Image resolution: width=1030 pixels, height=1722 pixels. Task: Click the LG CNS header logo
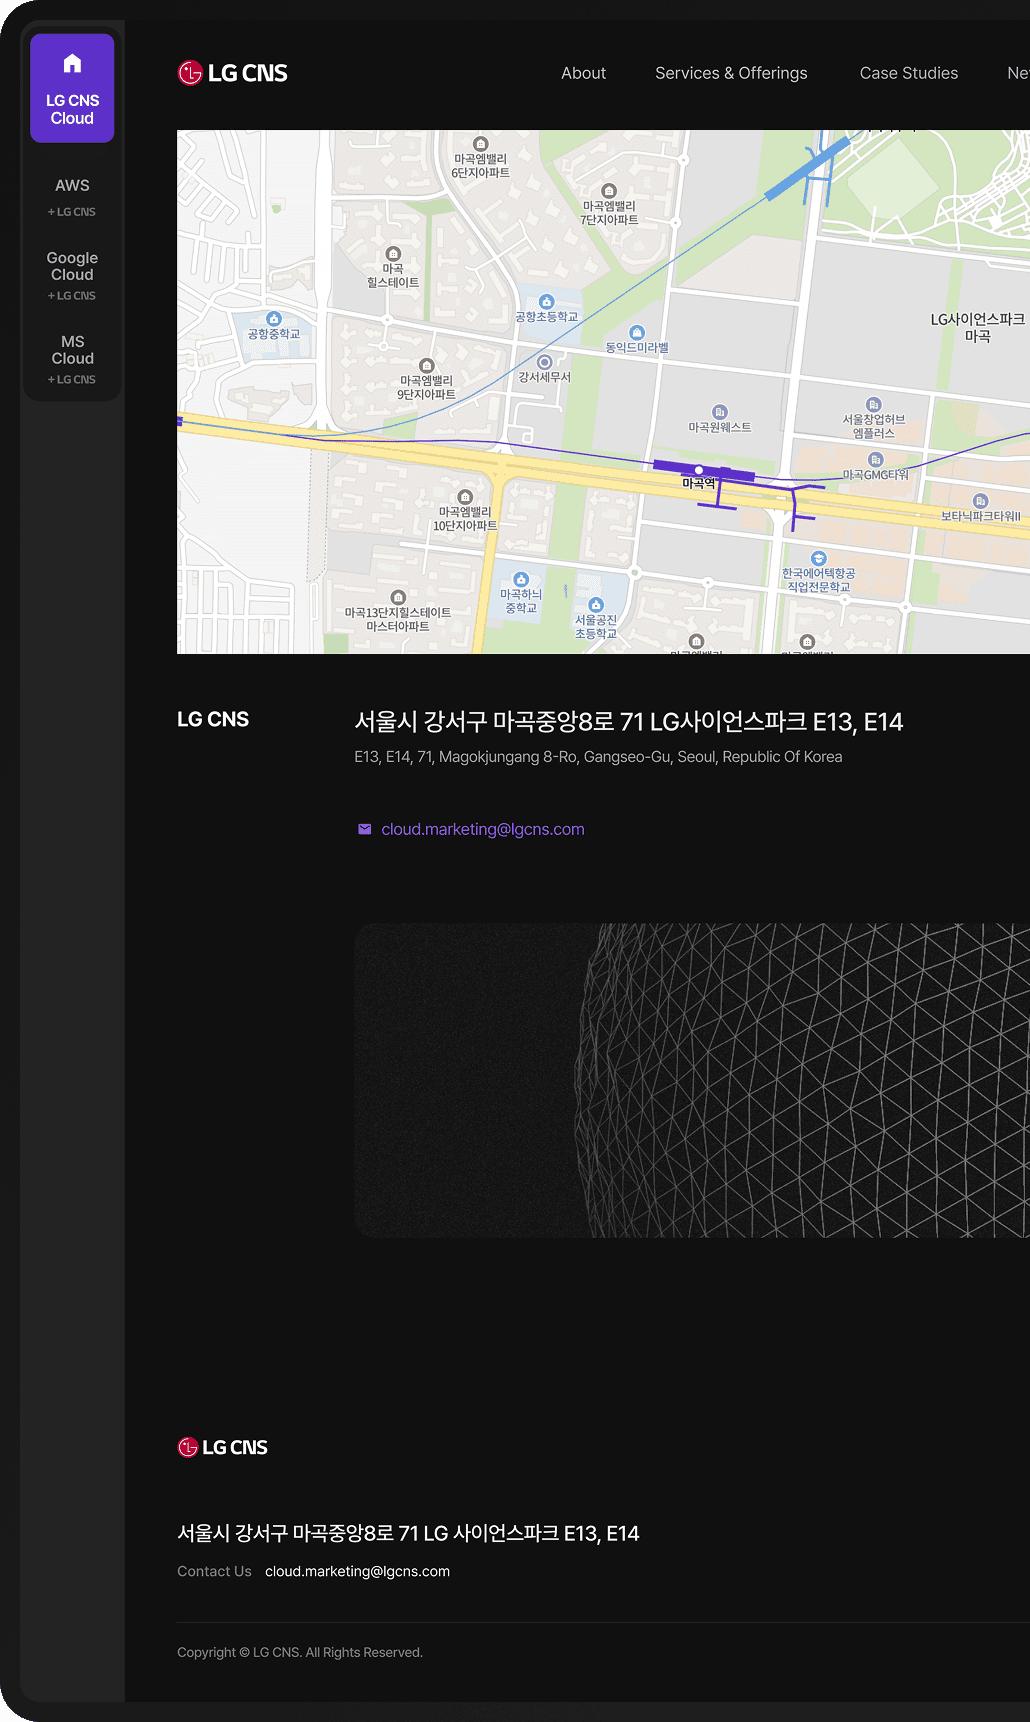(x=232, y=73)
